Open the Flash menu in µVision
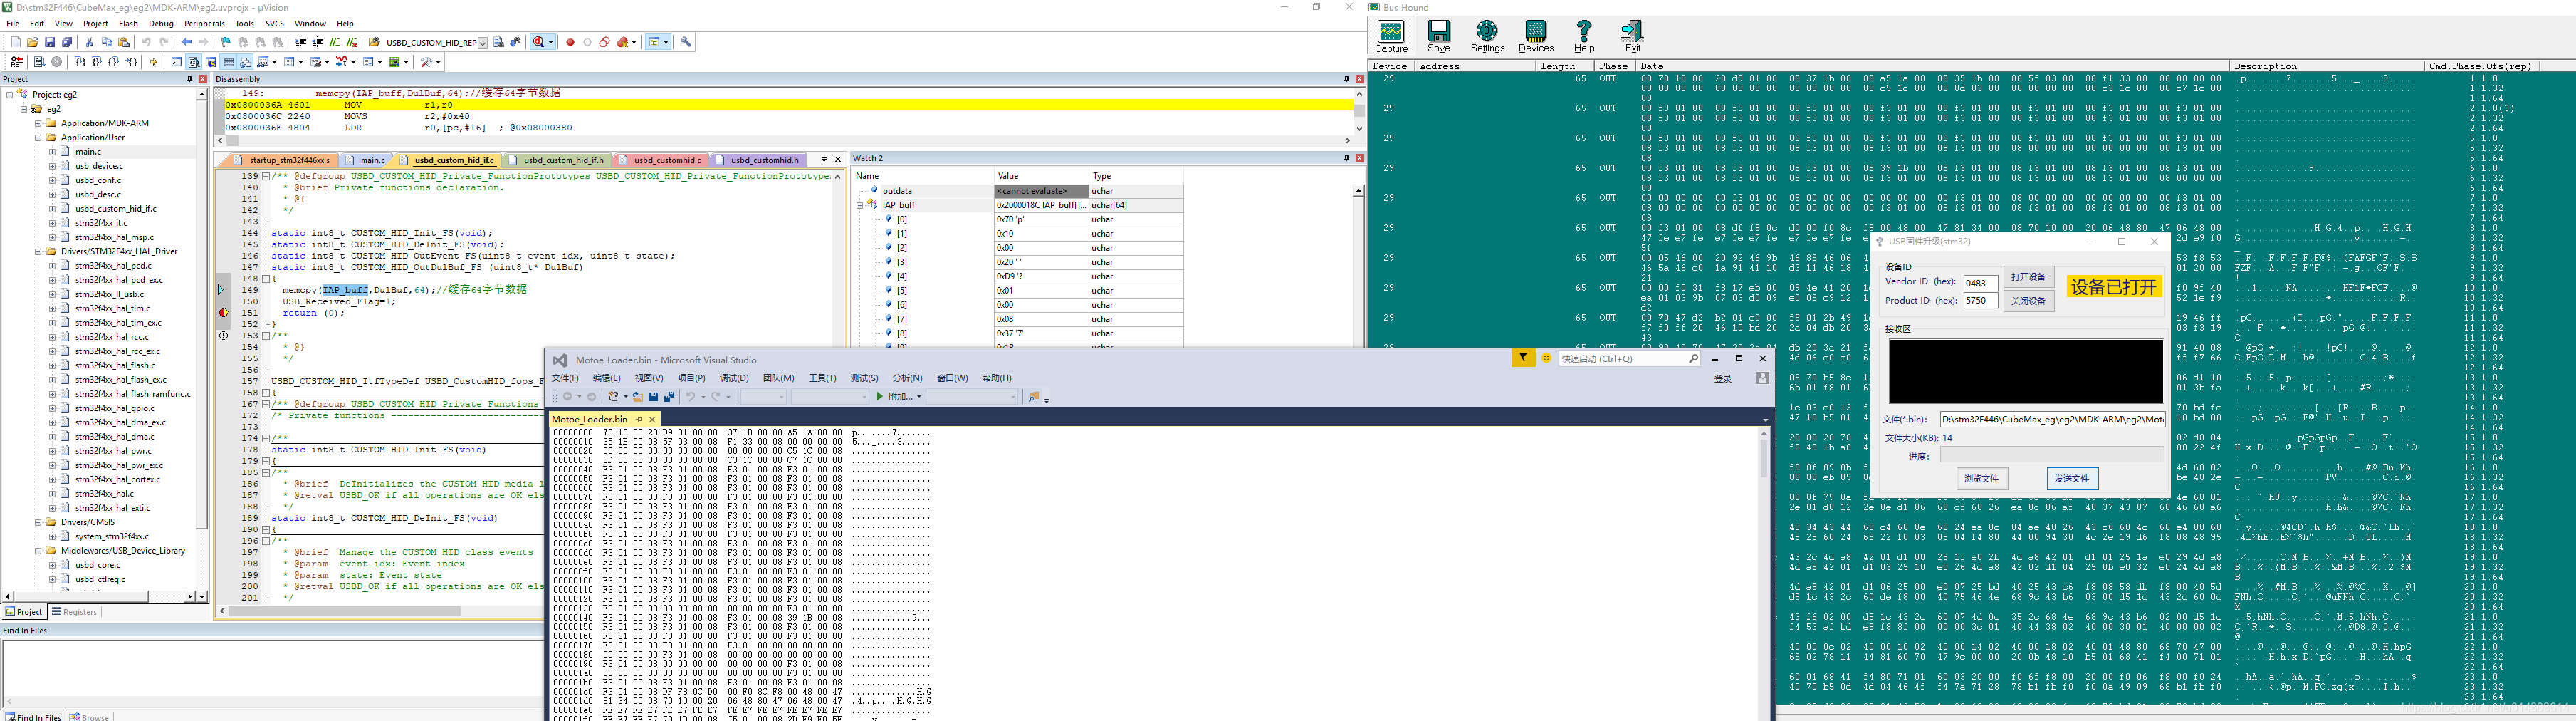Screen dimensions: 2576x721 (128, 24)
